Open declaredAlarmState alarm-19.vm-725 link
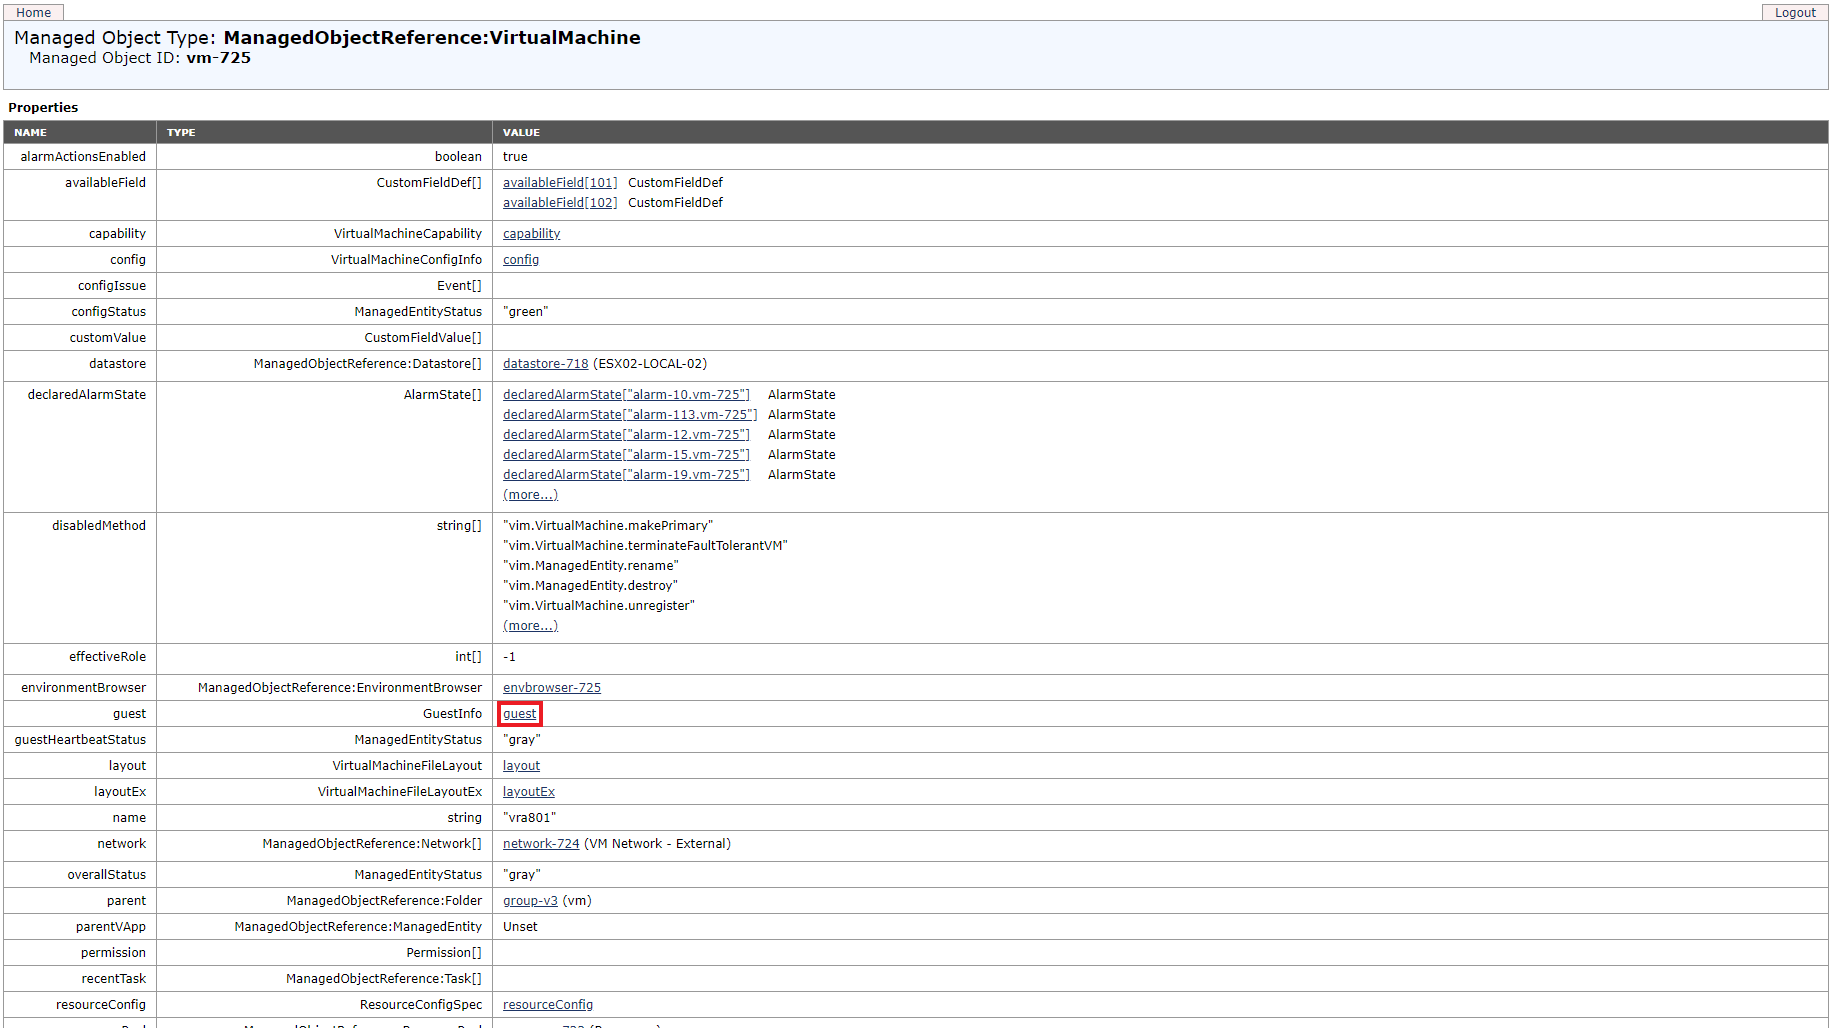 (626, 474)
